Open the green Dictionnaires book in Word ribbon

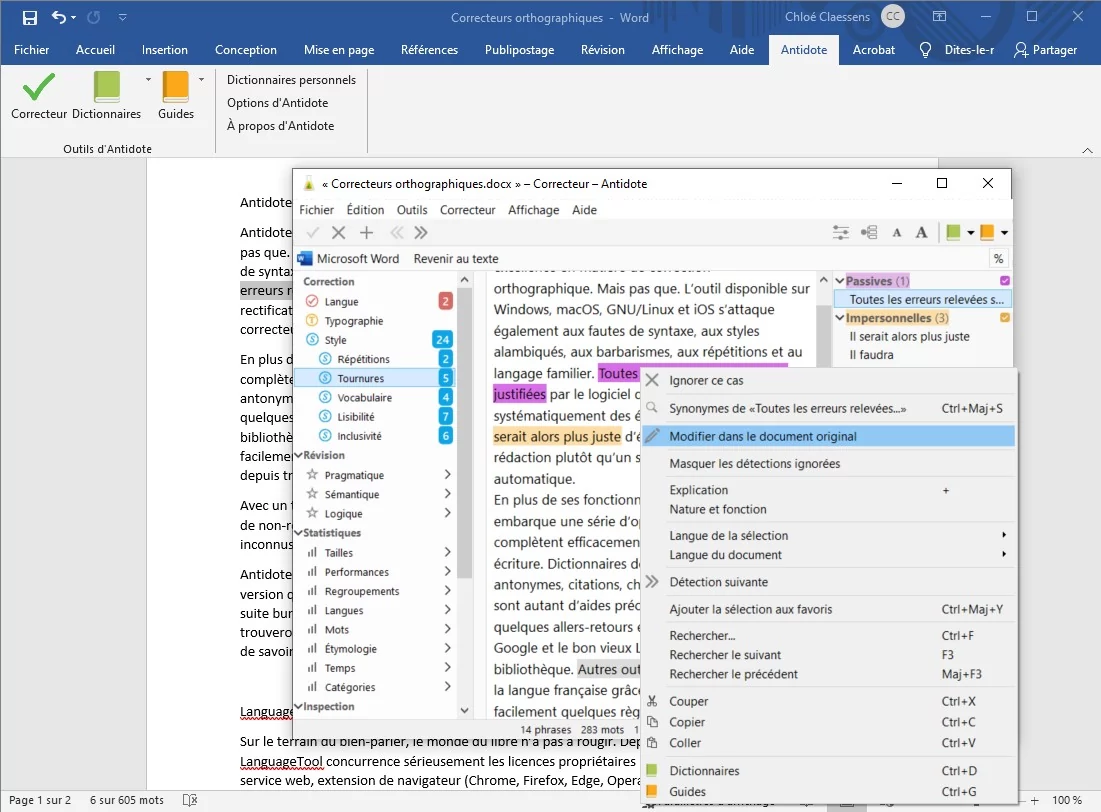(x=107, y=87)
